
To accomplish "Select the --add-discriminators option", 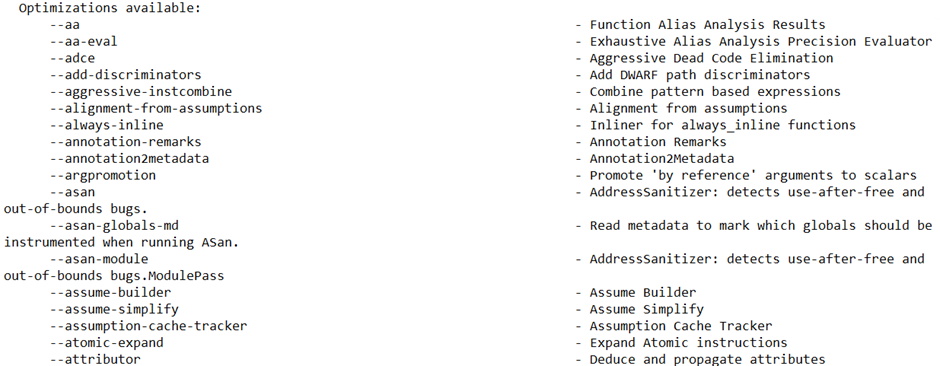I will coord(126,75).
